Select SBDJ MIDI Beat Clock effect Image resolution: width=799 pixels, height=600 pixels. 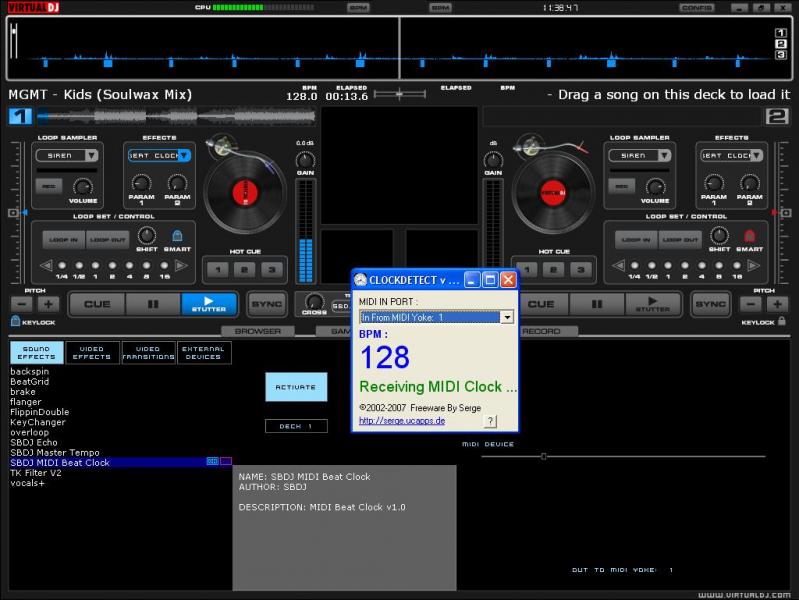tap(121, 462)
